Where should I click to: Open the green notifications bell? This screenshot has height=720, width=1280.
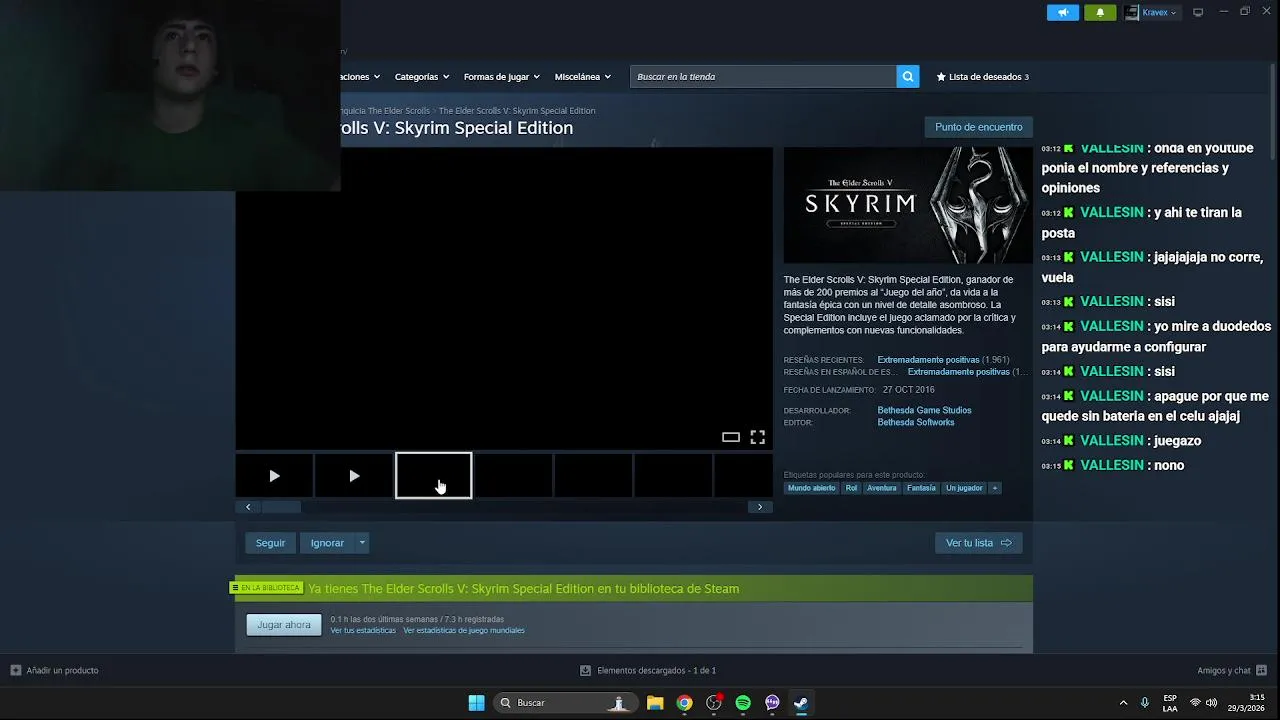tap(1100, 12)
